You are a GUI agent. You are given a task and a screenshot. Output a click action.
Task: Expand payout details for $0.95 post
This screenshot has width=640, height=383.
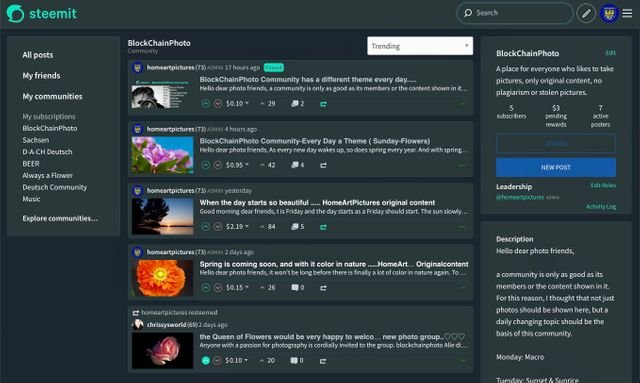(x=237, y=165)
